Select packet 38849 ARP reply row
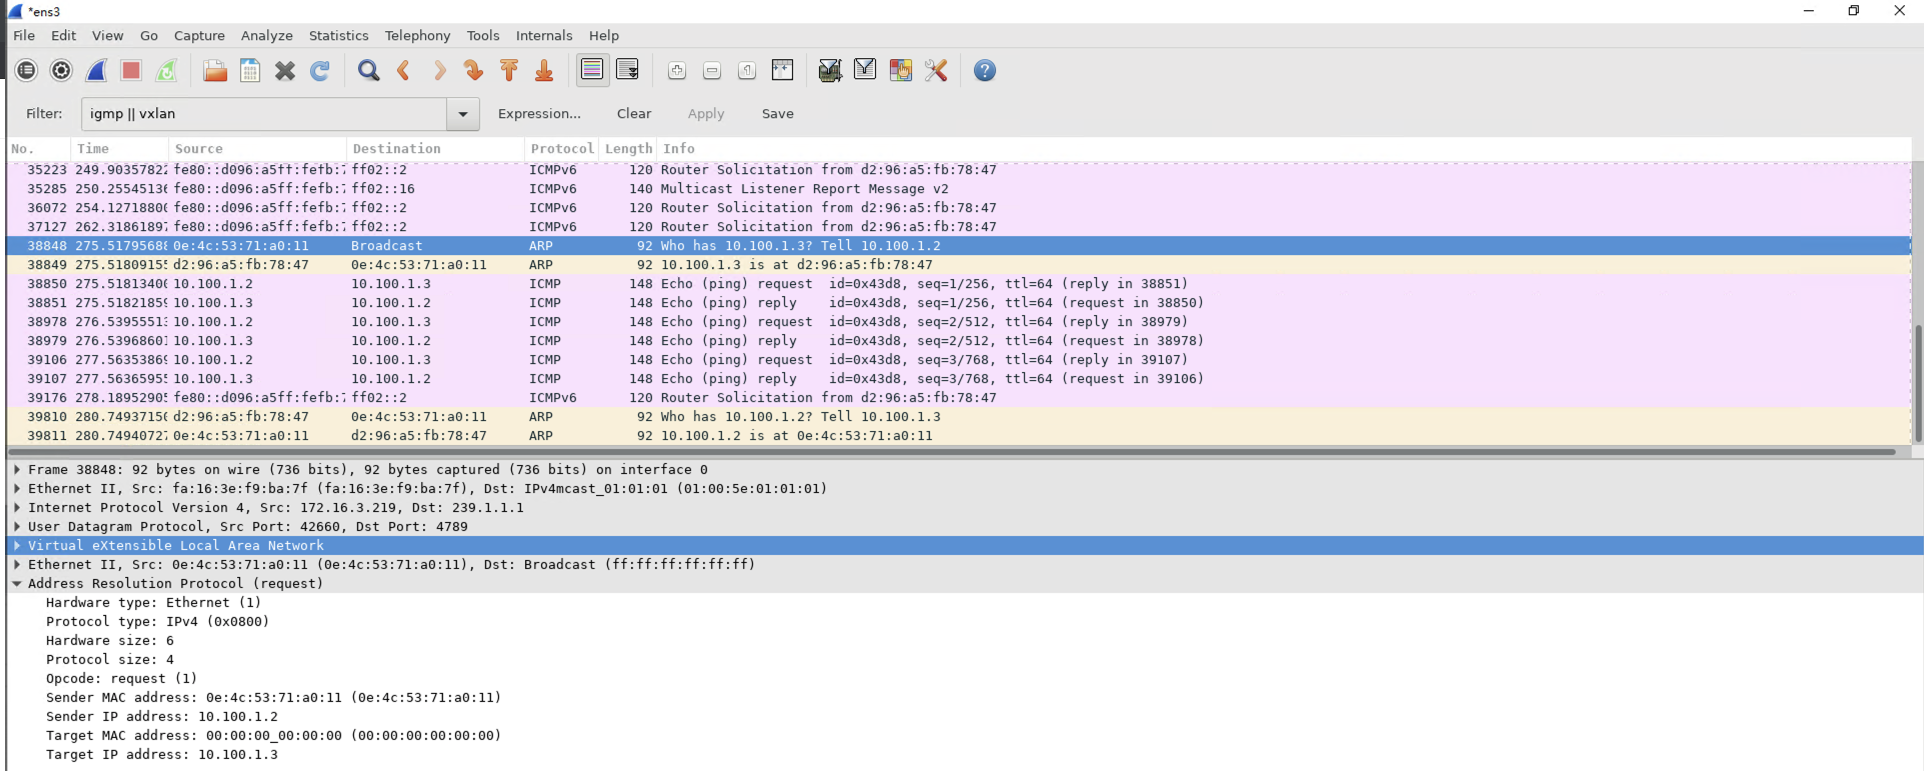Viewport: 1924px width, 771px height. point(958,265)
